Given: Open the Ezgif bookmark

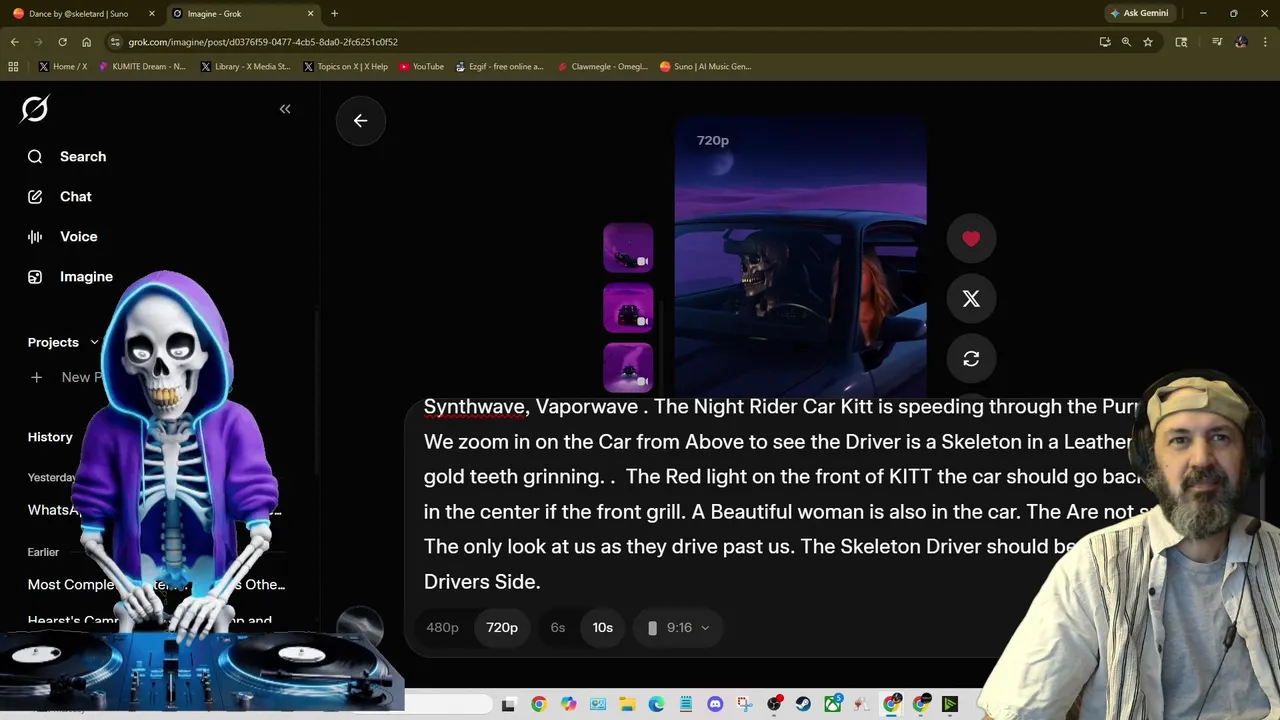Looking at the screenshot, I should [x=499, y=66].
